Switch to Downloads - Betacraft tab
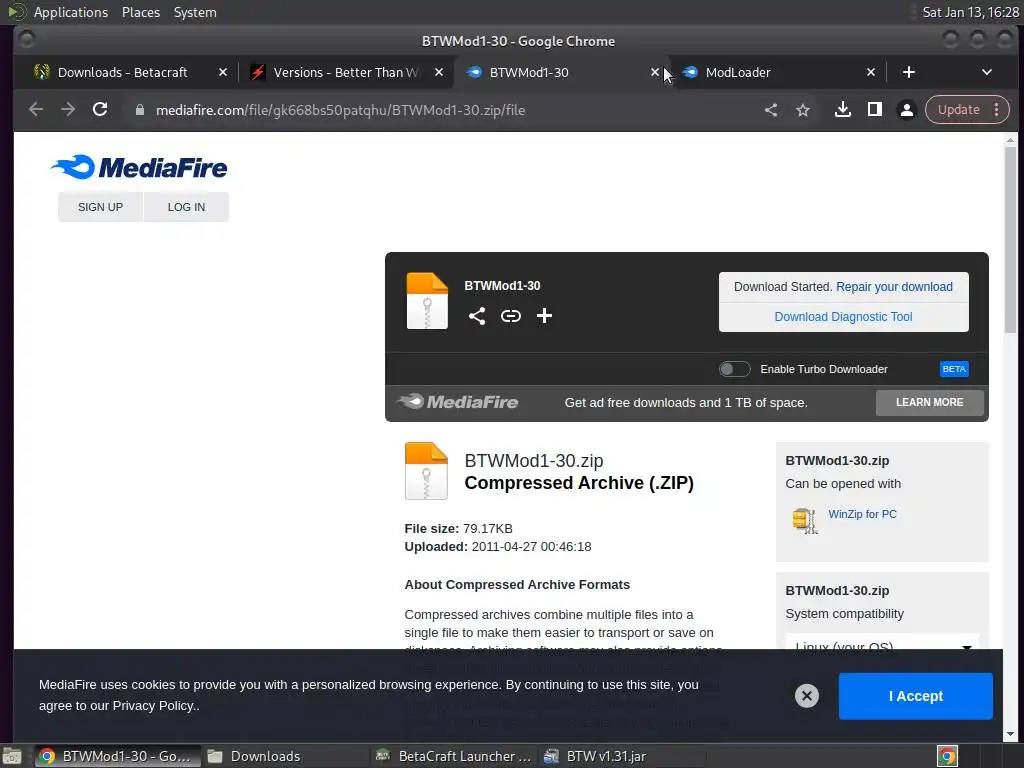 [x=122, y=72]
